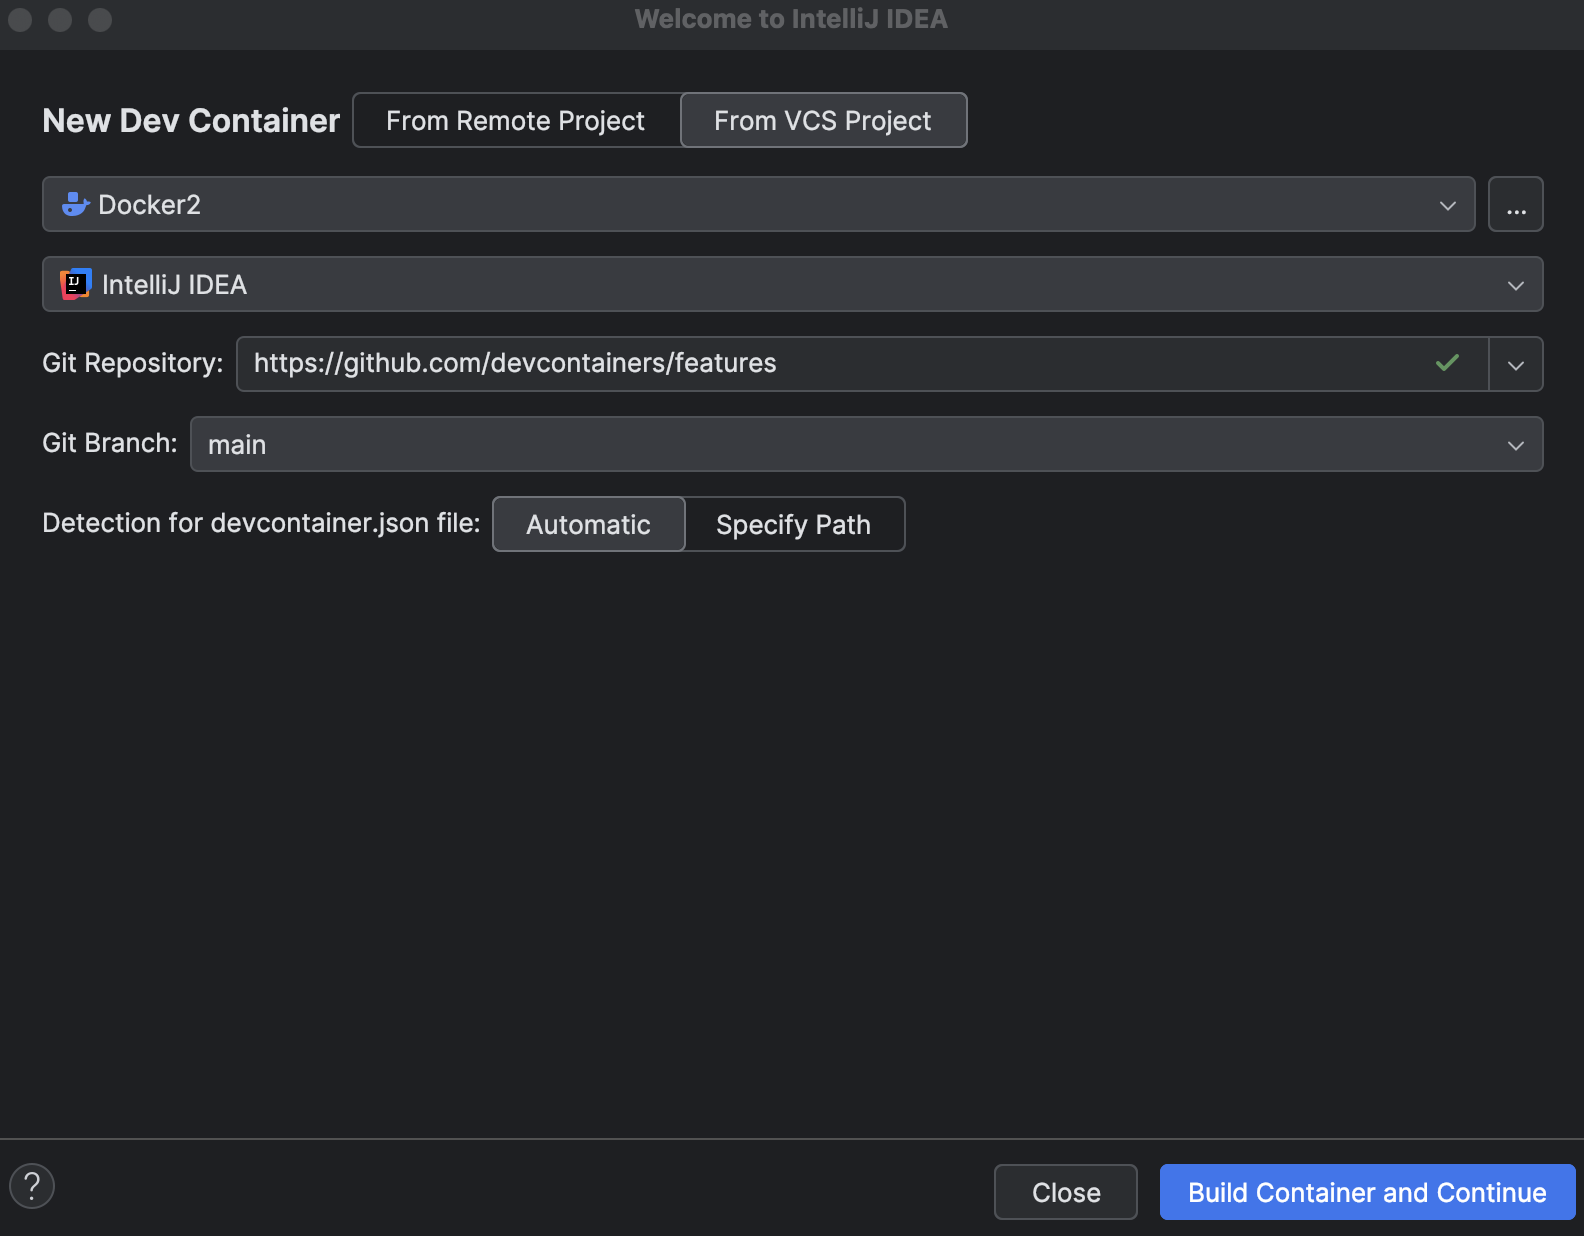The width and height of the screenshot is (1584, 1236).
Task: Click the IntelliJ IDEA logo icon
Action: point(75,285)
